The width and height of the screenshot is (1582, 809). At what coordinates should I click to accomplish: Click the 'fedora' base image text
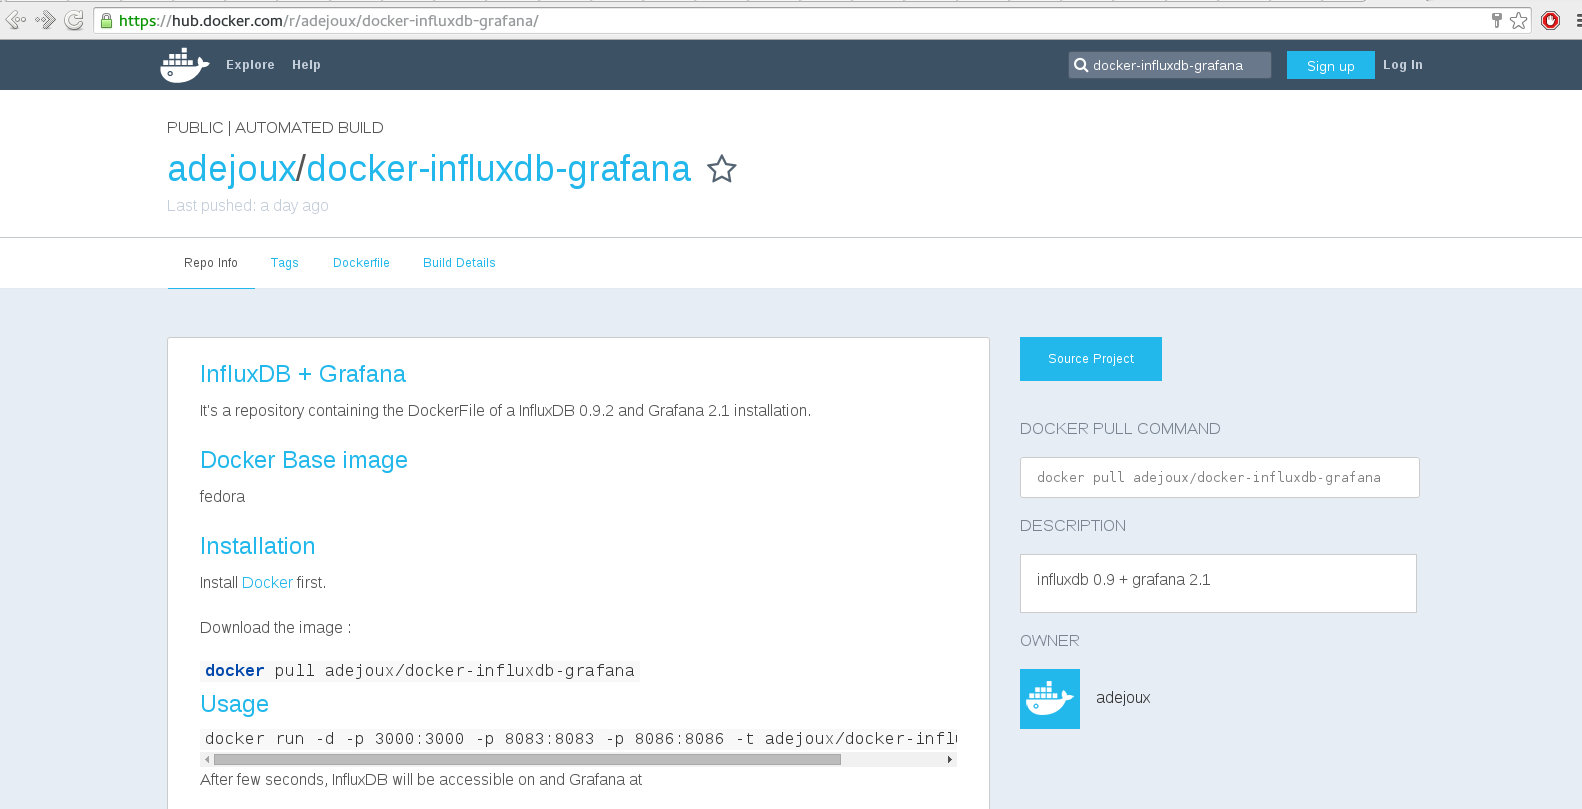tap(222, 497)
